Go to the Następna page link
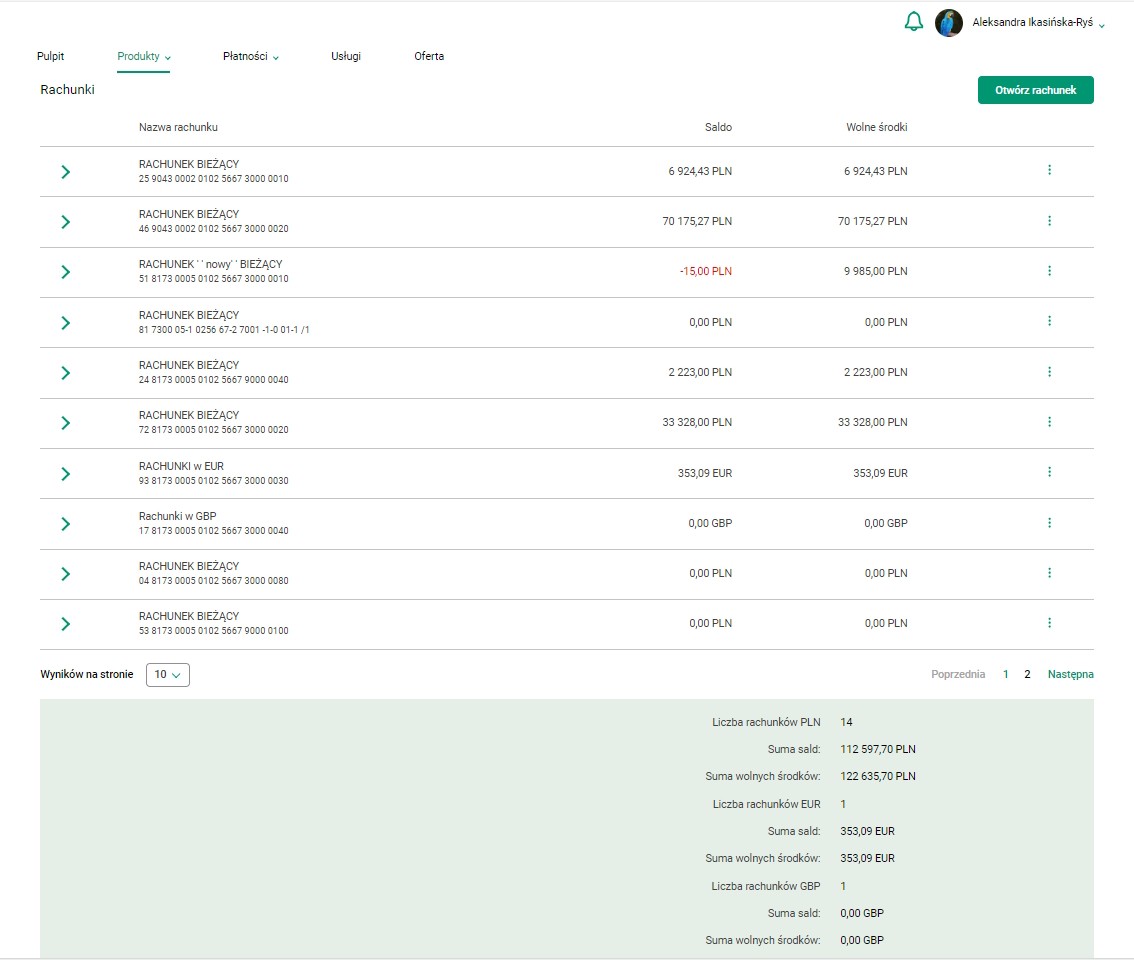The width and height of the screenshot is (1134, 960). pos(1070,675)
